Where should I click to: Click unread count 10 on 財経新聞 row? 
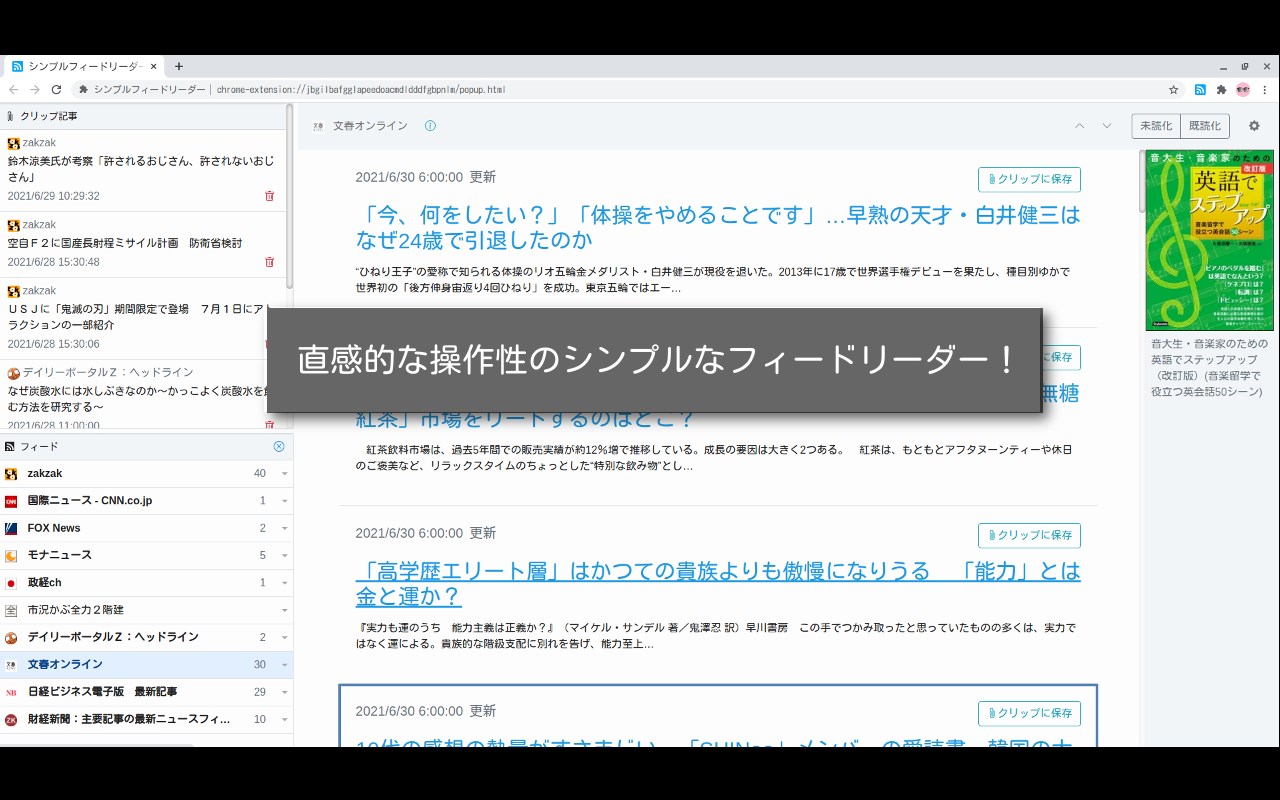pyautogui.click(x=260, y=719)
